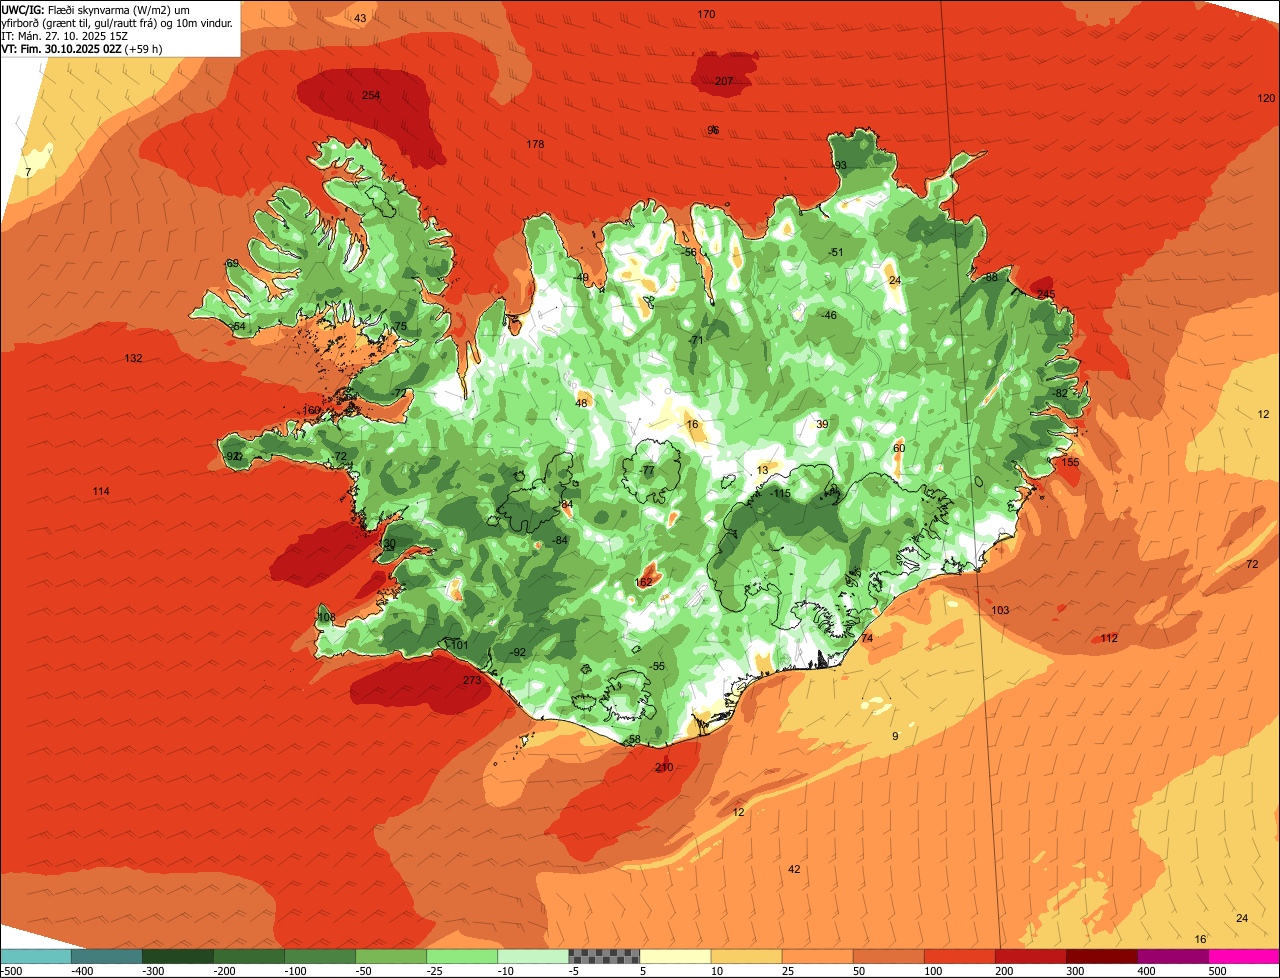Click the valid time 'VT: Fim. 30.10.2025 02Z'

click(x=60, y=48)
